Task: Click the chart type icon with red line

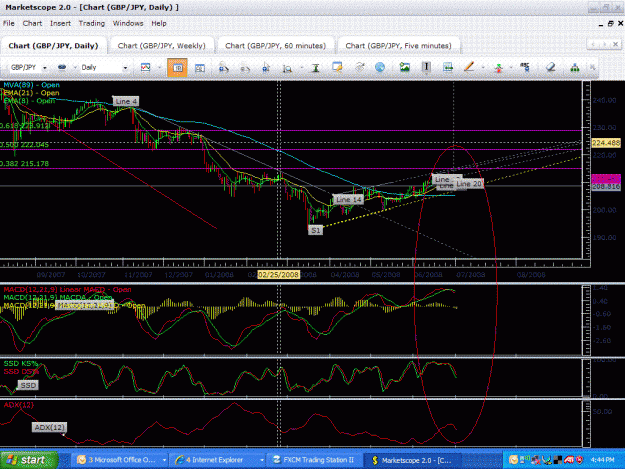Action: point(145,68)
